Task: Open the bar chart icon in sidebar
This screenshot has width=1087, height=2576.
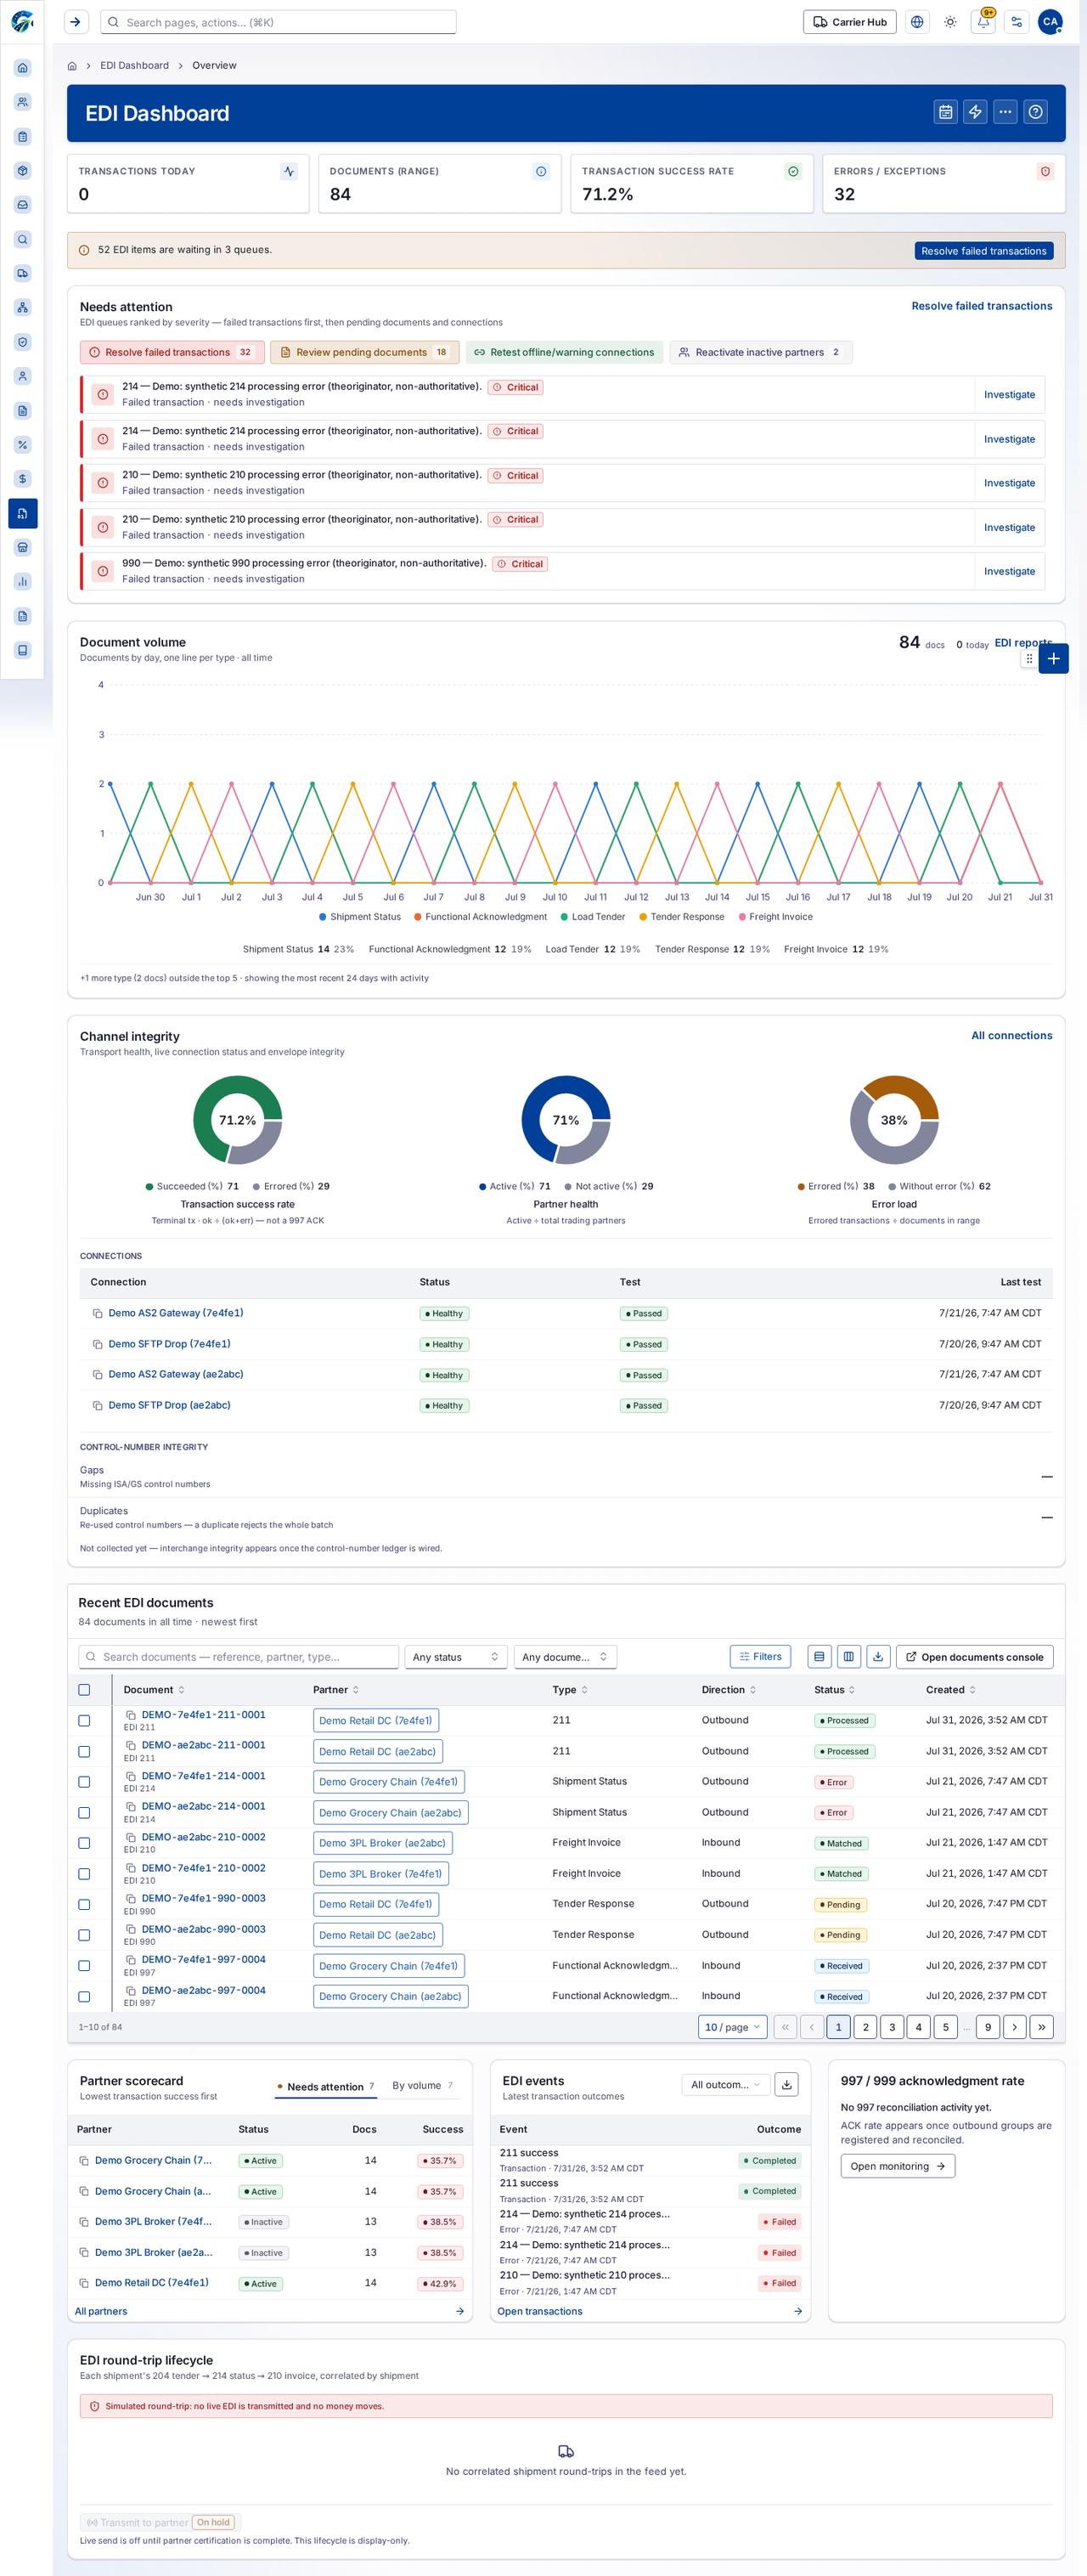Action: [x=23, y=581]
